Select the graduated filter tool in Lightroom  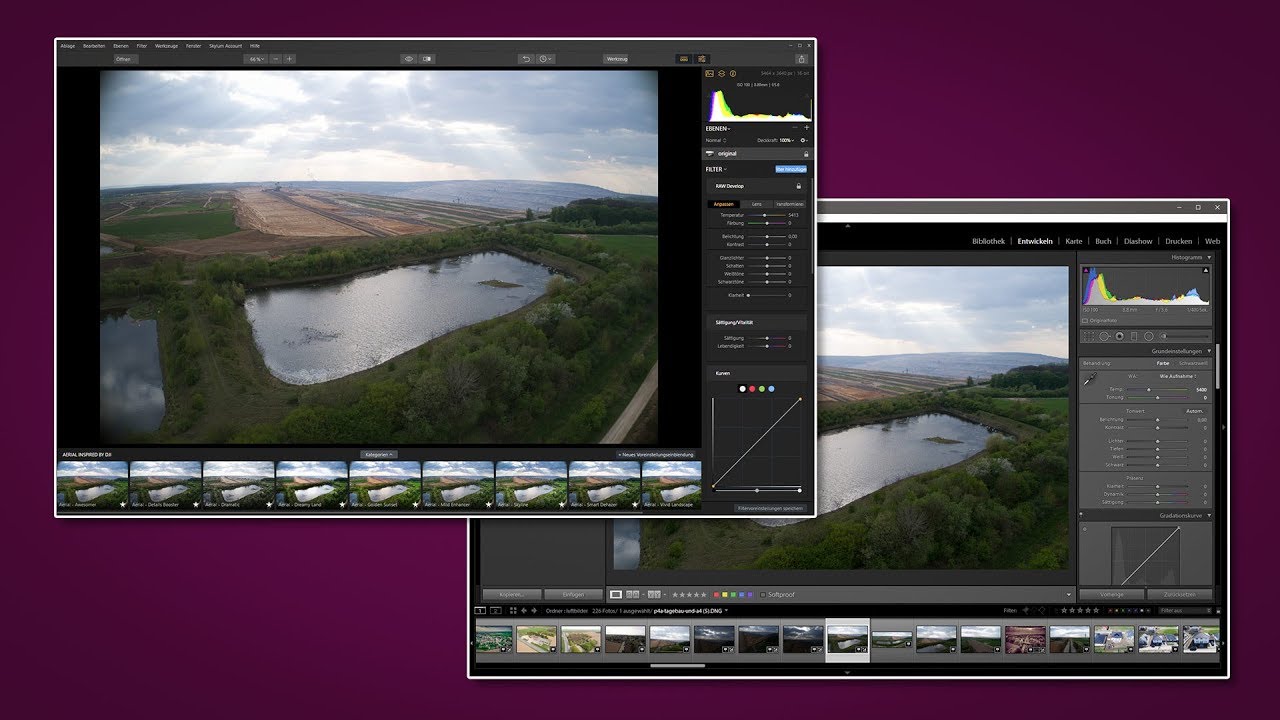(1134, 336)
